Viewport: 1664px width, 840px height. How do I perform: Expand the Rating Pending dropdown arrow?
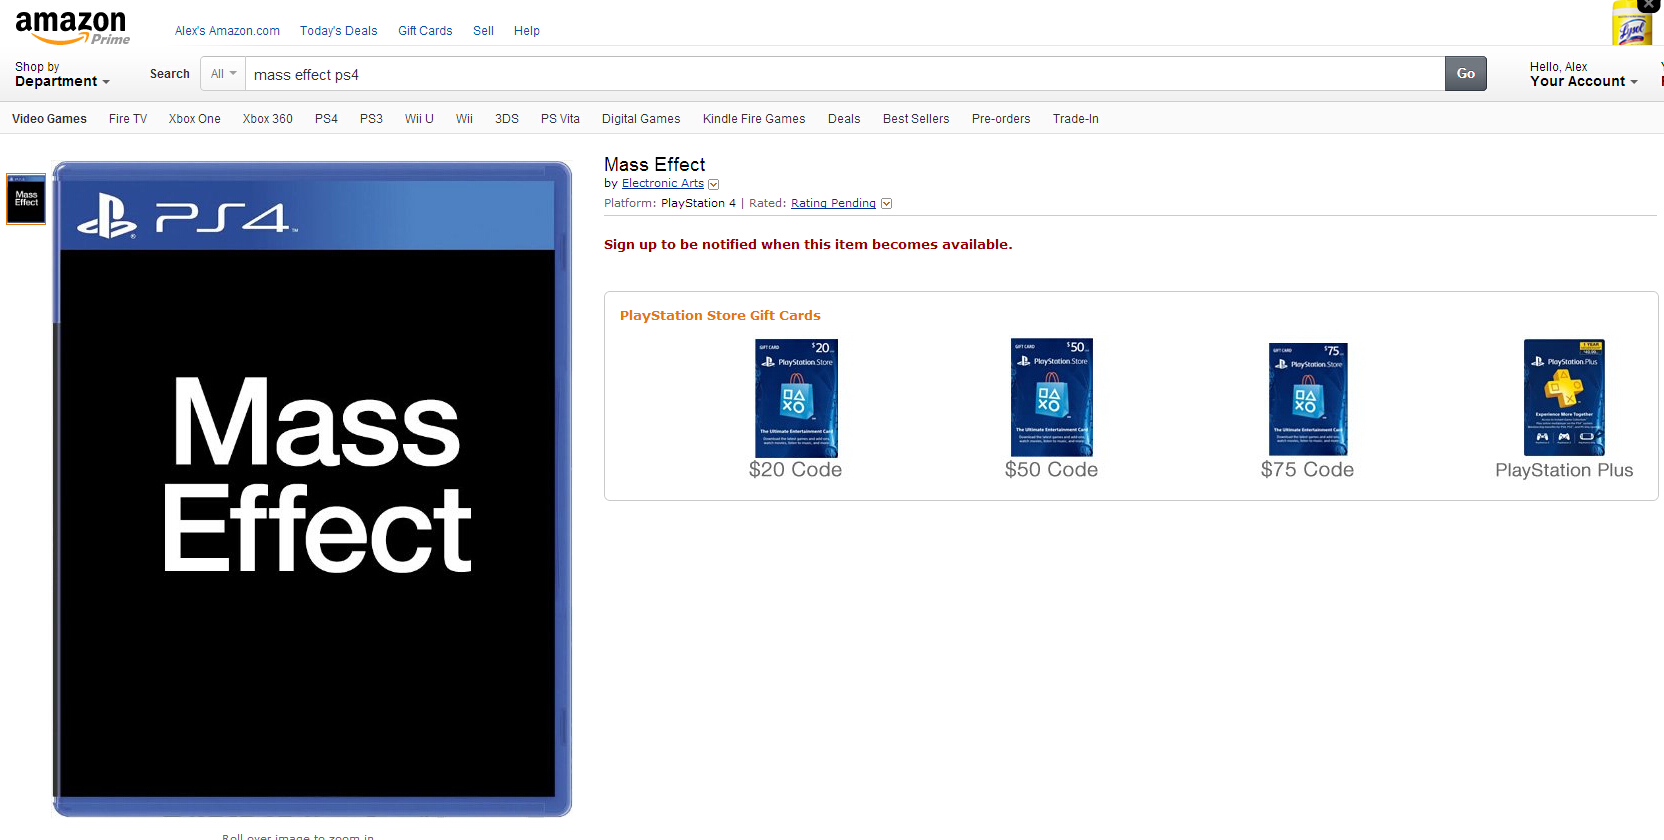pos(886,204)
